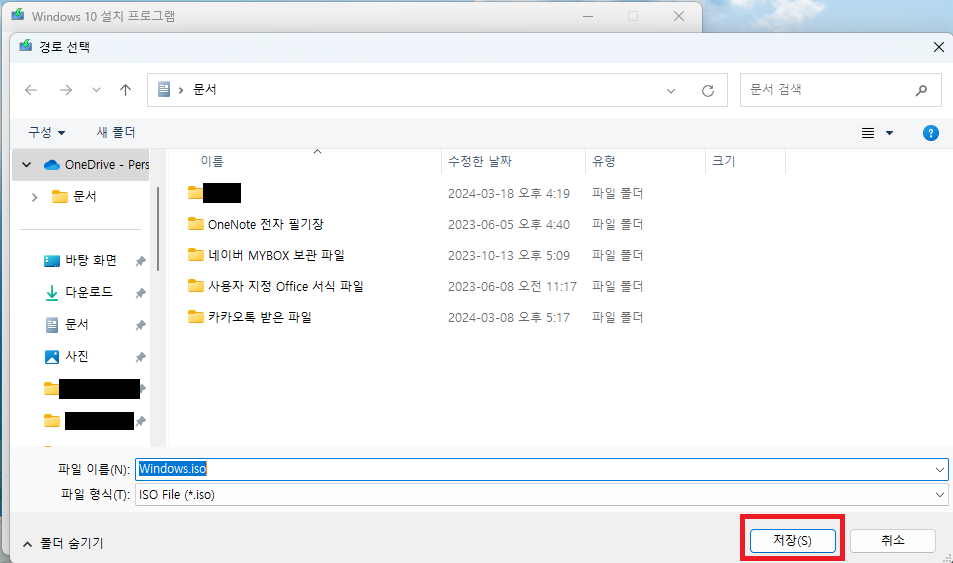Click 다운로드 green arrow icon

(52, 292)
